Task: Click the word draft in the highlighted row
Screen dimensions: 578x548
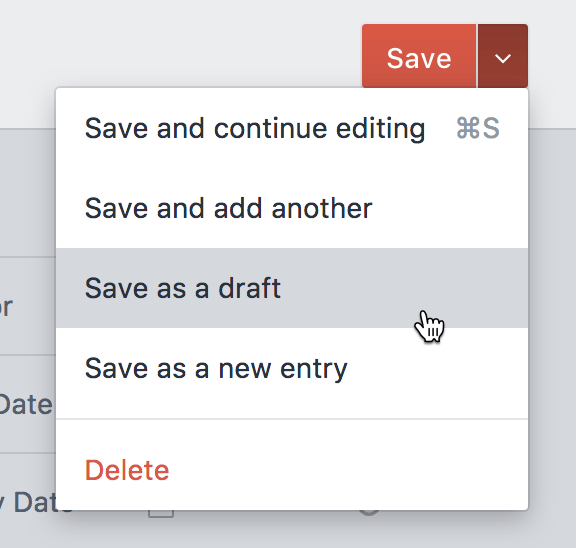Action: (249, 288)
